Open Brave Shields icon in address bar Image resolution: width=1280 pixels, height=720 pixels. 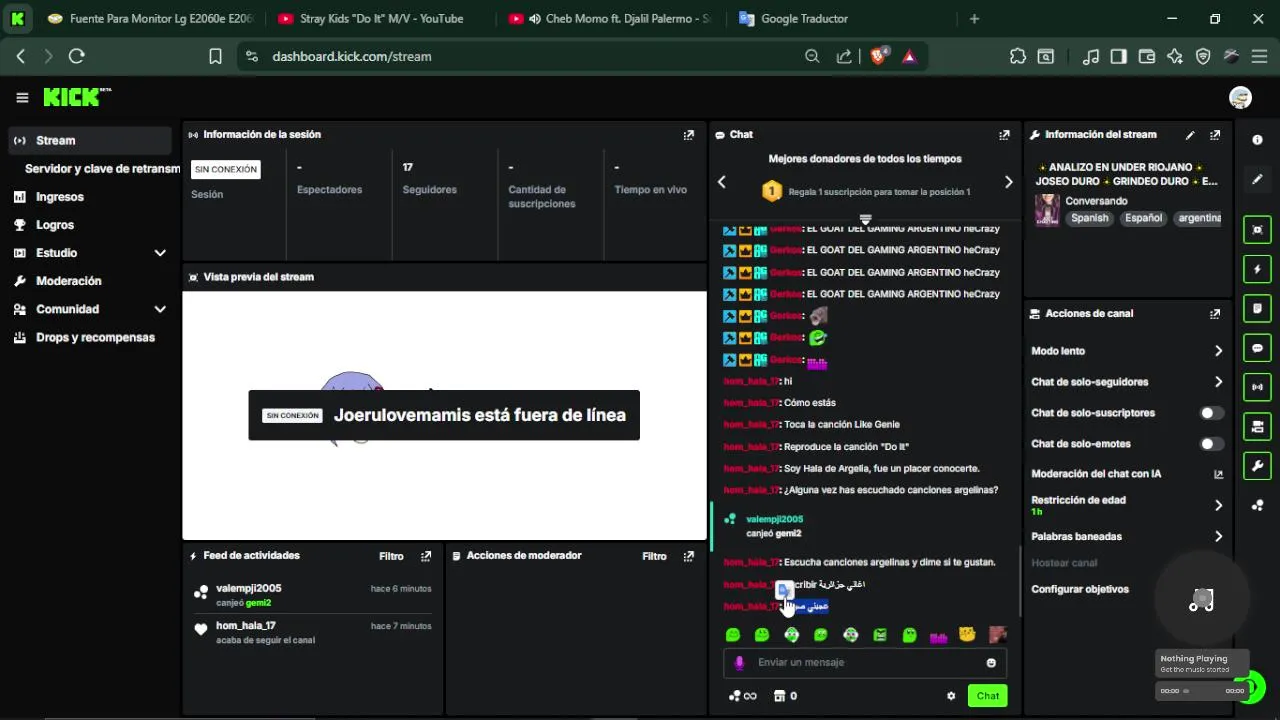878,57
